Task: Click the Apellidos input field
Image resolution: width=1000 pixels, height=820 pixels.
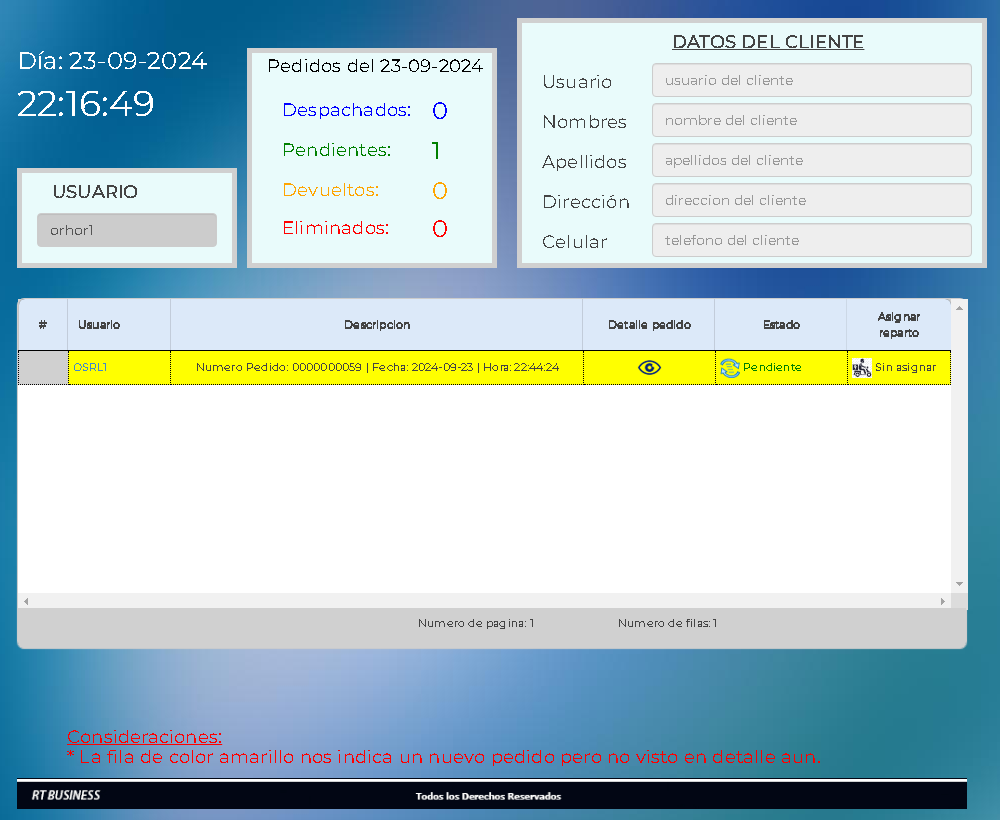Action: click(x=811, y=160)
